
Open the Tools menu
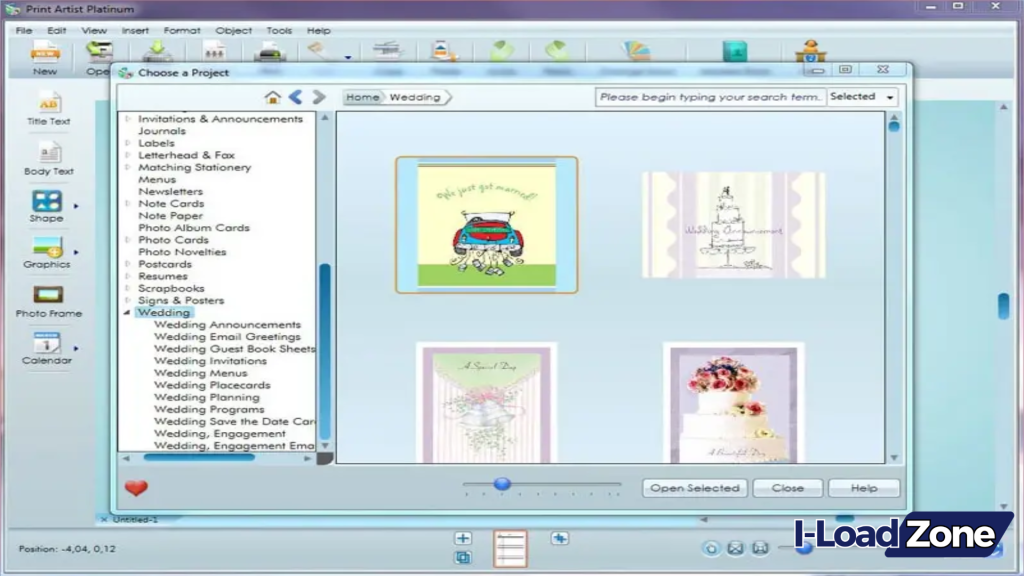(278, 30)
